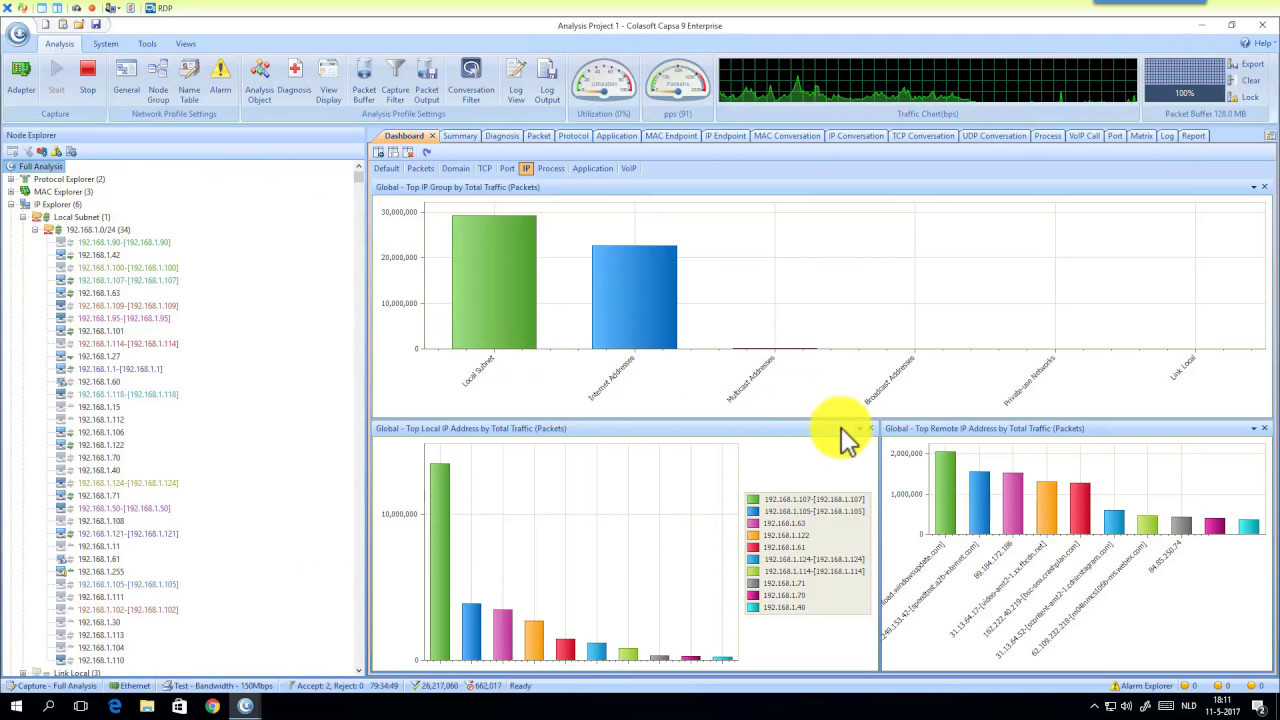Click the Node Explorer vertical scrollbar
Screen dimensions: 1280x720
(359, 420)
